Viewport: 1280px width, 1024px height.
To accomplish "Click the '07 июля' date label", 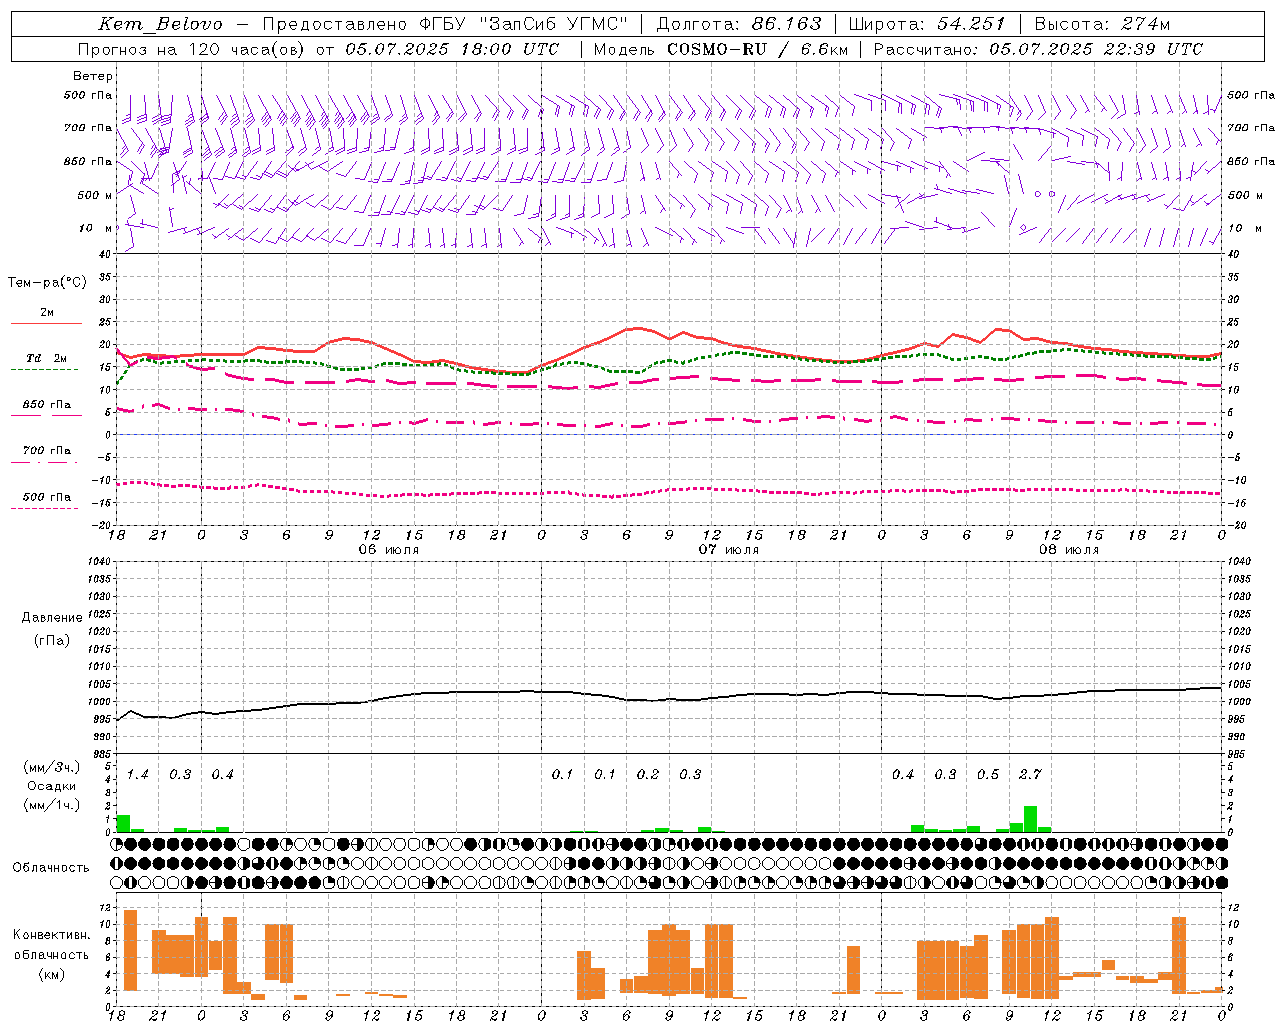I will pyautogui.click(x=729, y=550).
